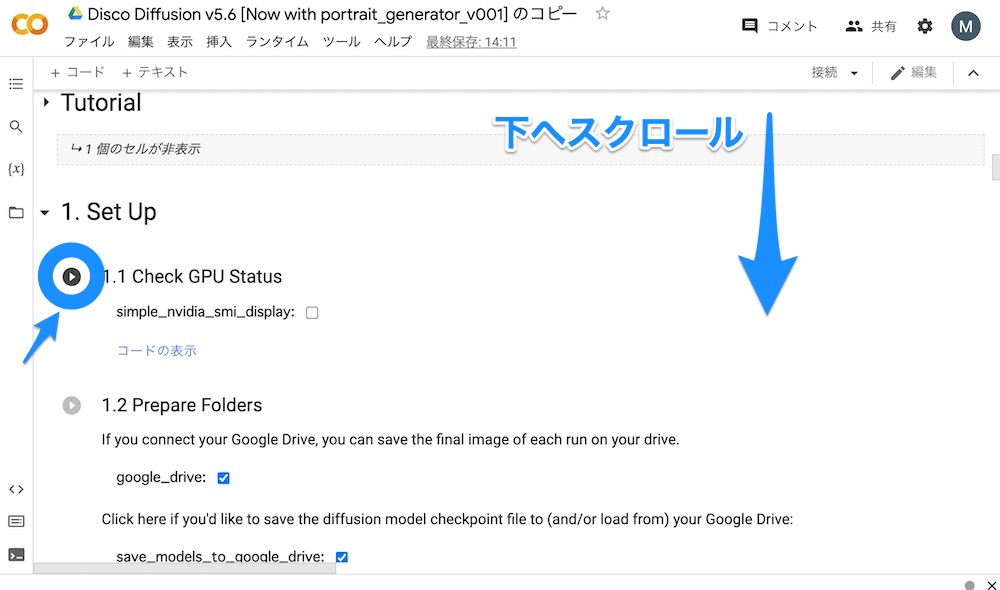
Task: Open the ヘルプ menu
Action: click(393, 42)
